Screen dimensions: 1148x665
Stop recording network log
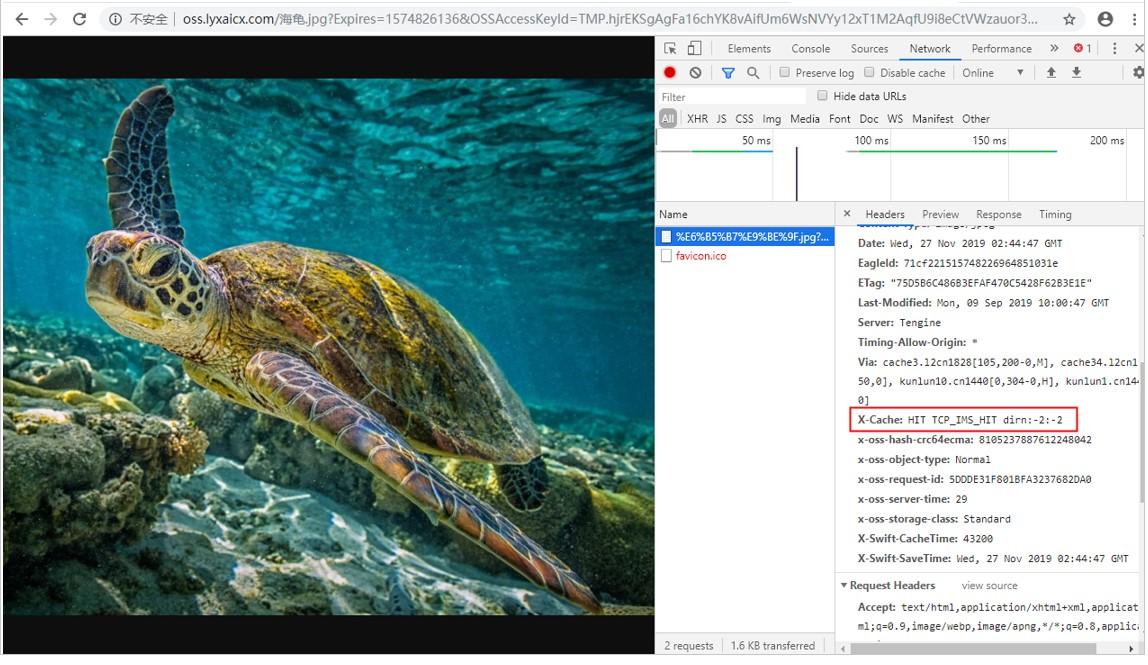click(x=669, y=73)
